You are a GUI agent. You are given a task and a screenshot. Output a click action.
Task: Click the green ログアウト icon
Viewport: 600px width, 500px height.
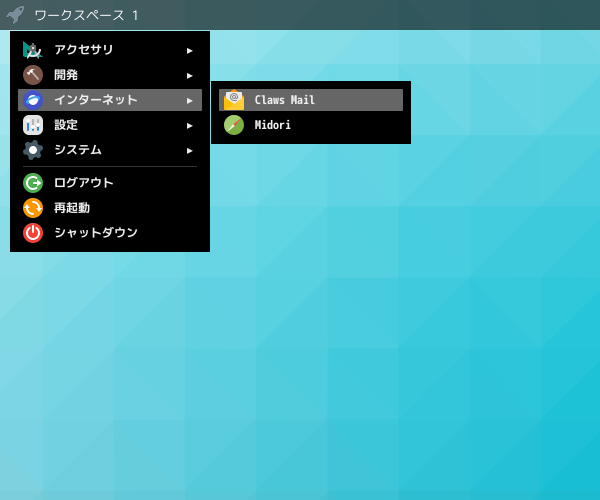pyautogui.click(x=33, y=183)
